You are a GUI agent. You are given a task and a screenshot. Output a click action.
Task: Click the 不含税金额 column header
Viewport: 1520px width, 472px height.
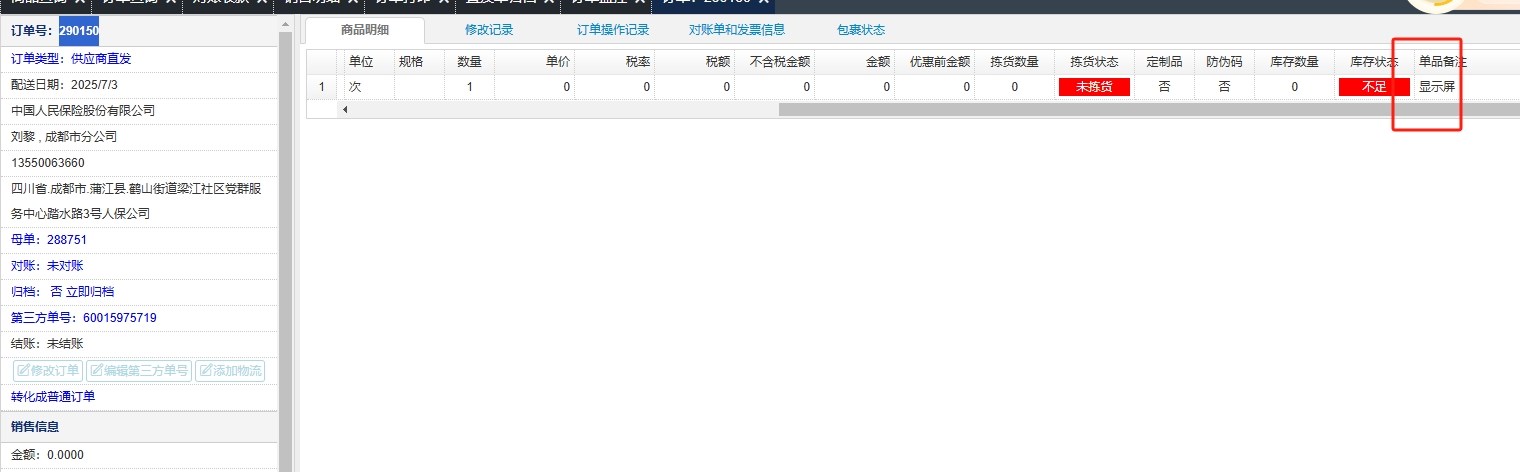coord(775,62)
